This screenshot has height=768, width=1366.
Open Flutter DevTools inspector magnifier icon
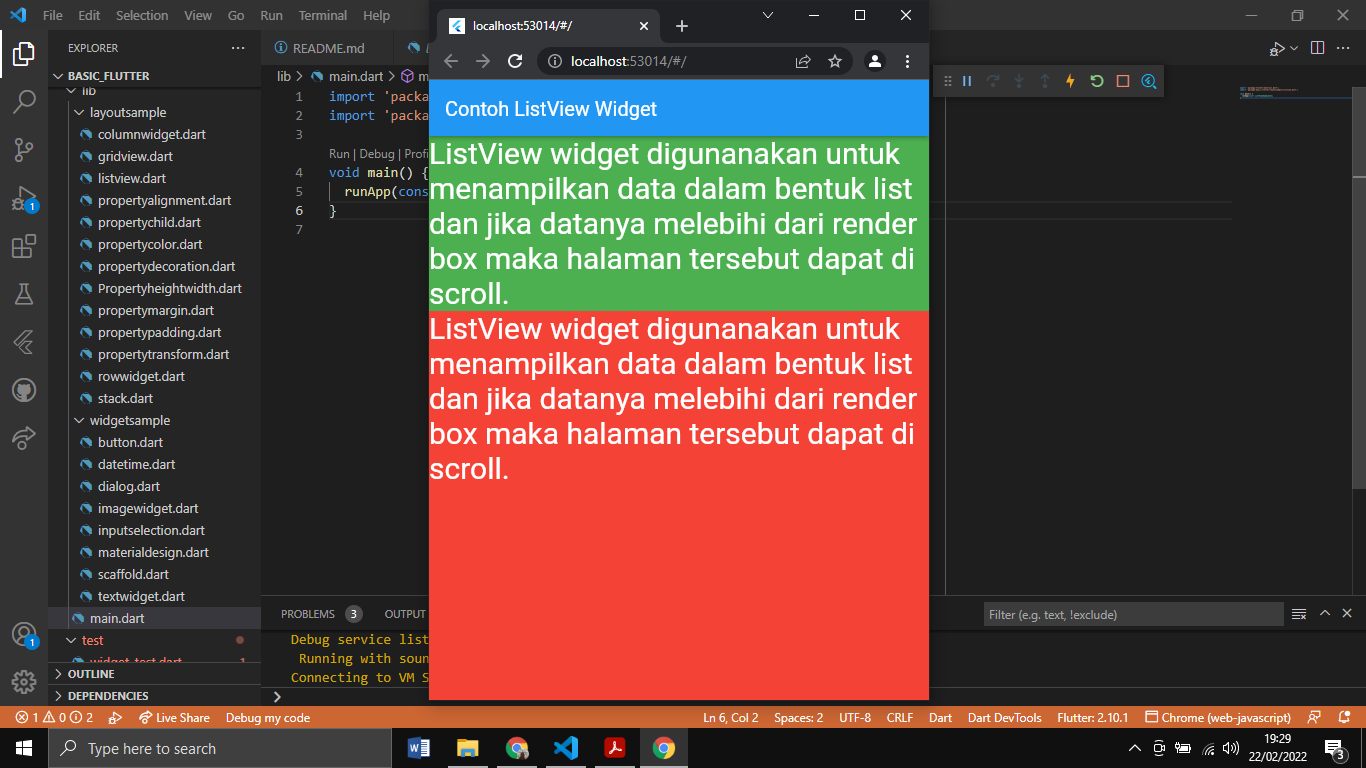1148,81
